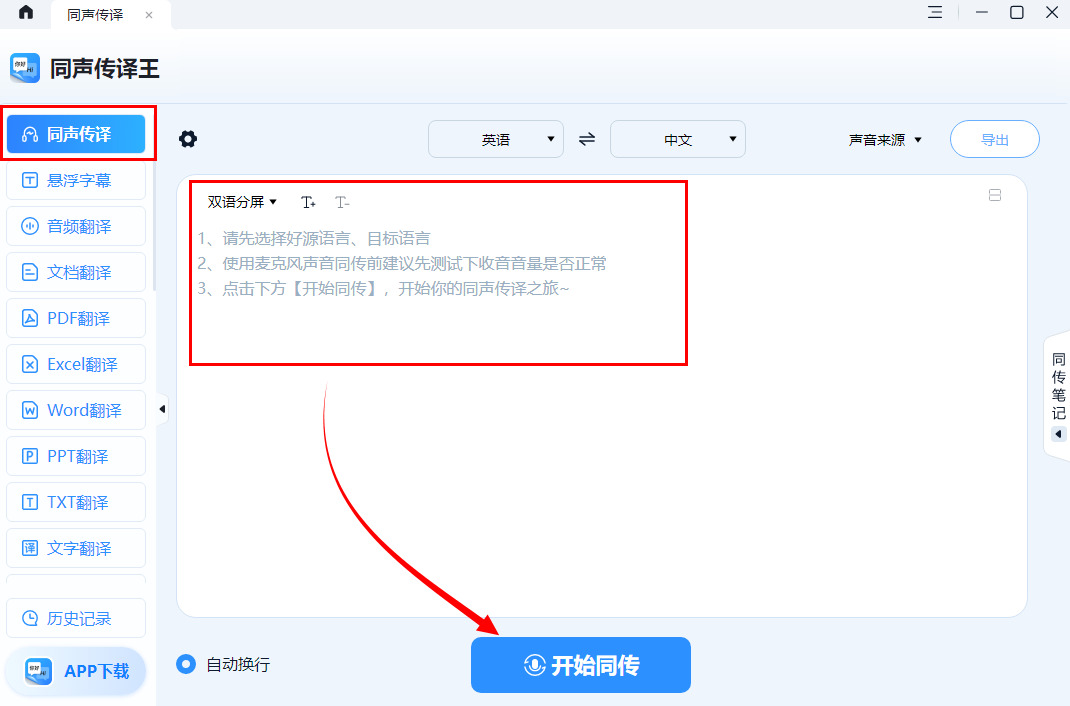Click the headphone icon on 同声传译
1070x706 pixels.
pos(29,134)
